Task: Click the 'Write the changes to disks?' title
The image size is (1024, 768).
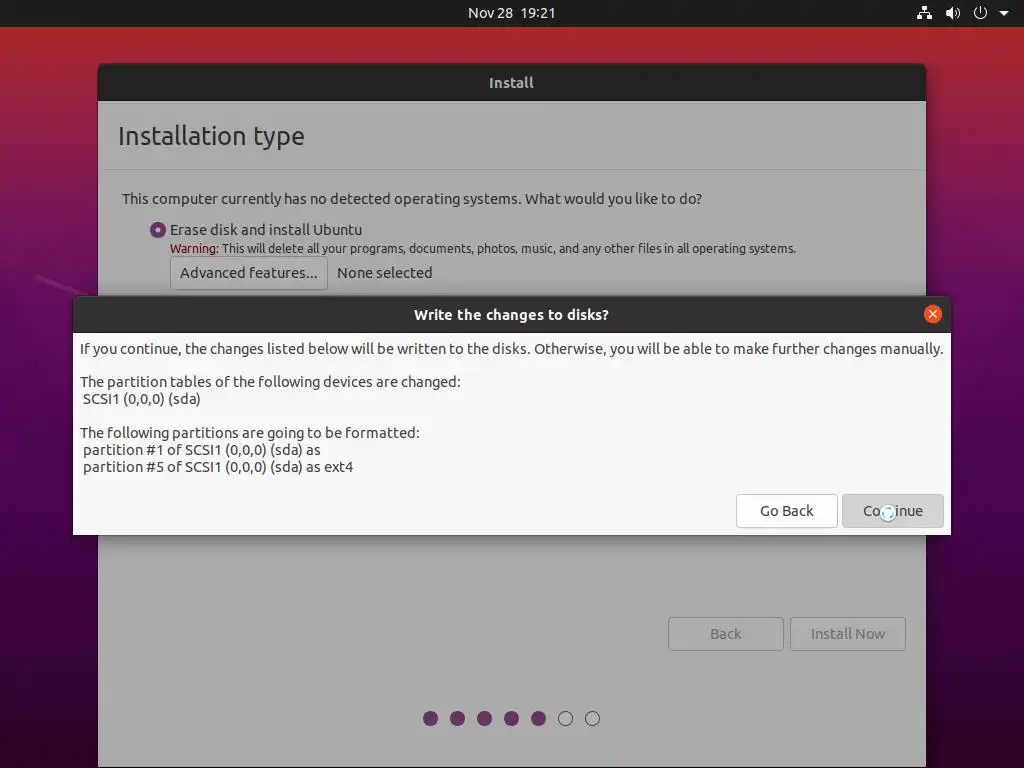Action: [x=511, y=315]
